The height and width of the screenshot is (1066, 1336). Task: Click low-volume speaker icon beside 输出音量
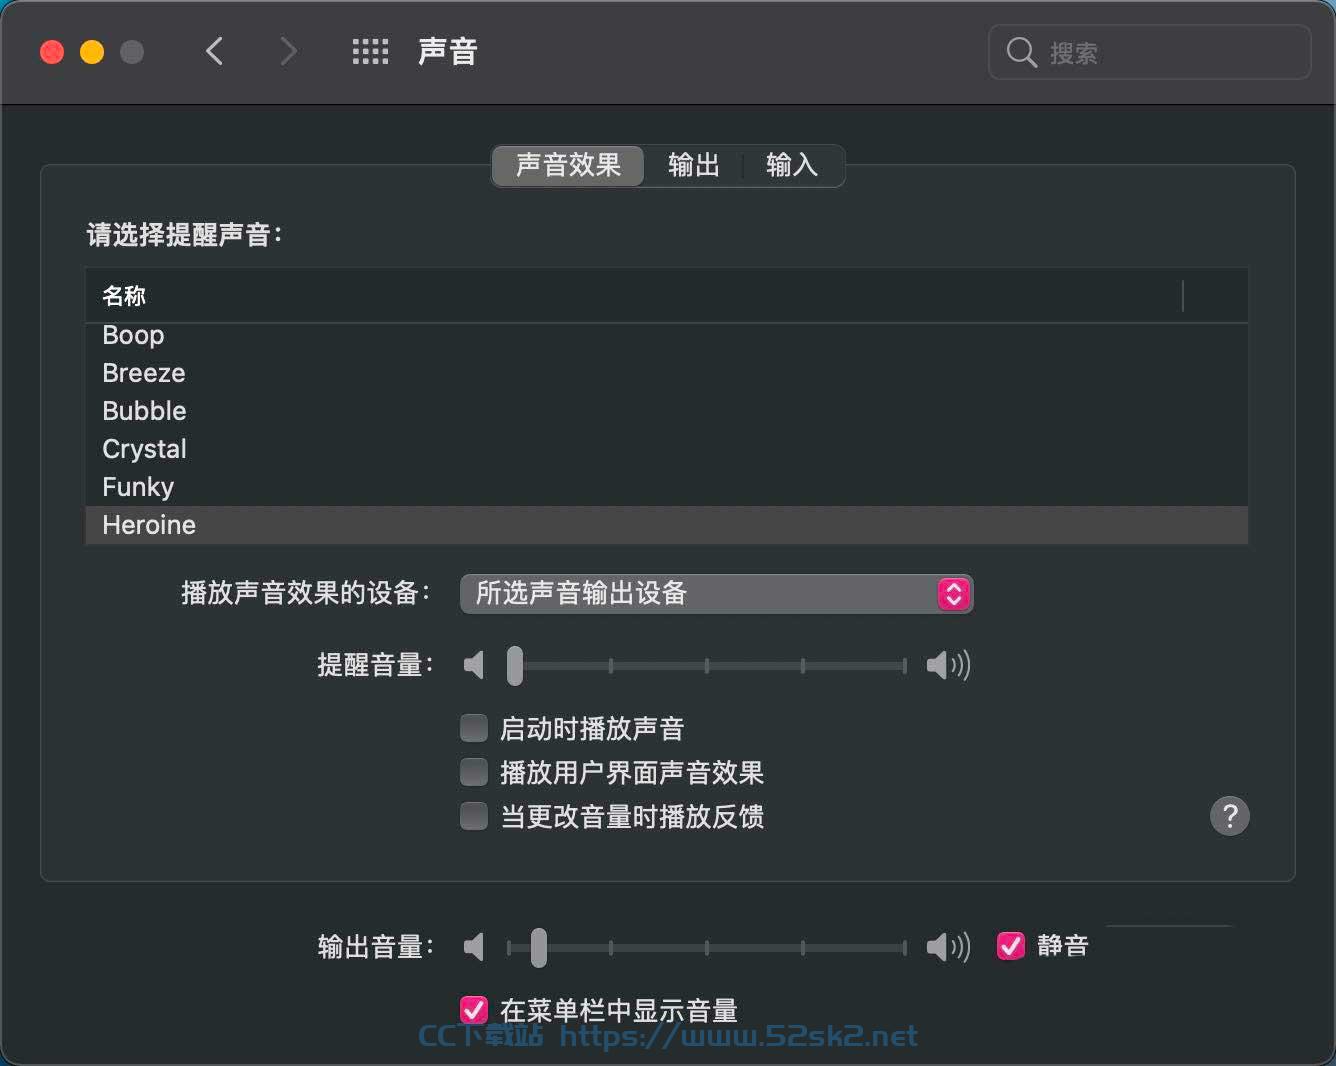474,947
